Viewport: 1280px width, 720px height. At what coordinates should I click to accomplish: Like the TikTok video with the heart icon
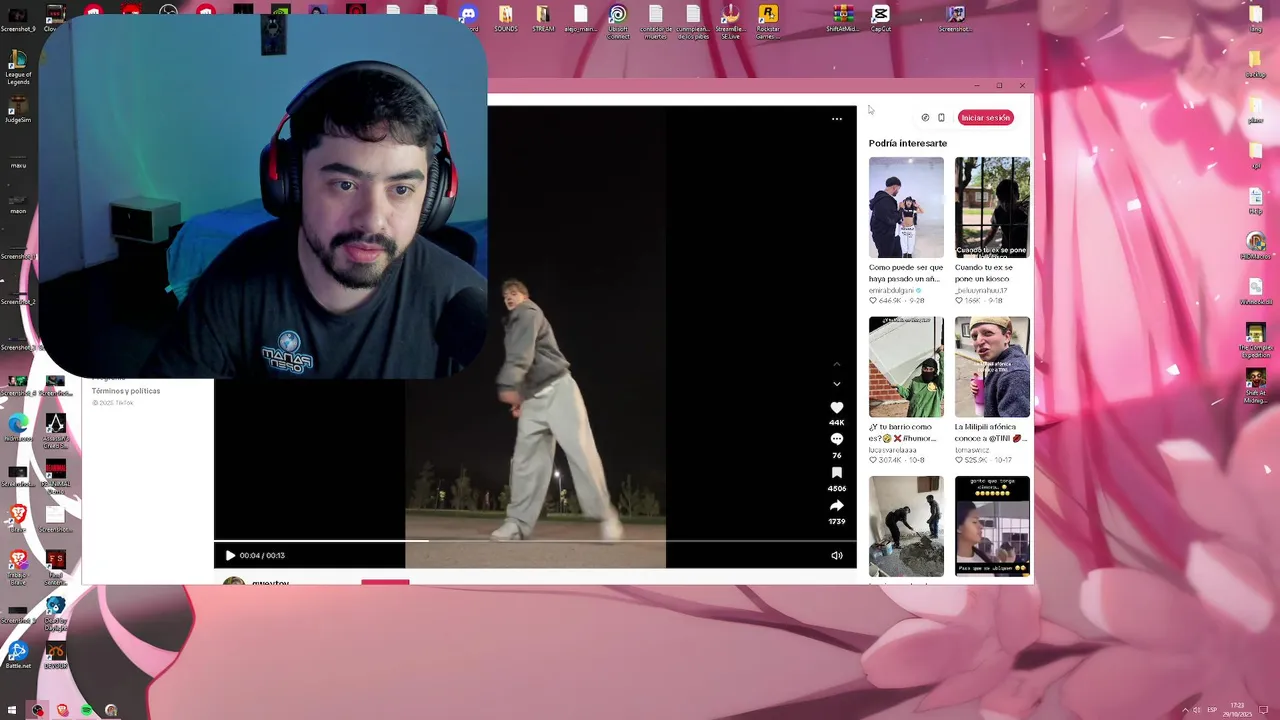point(837,408)
